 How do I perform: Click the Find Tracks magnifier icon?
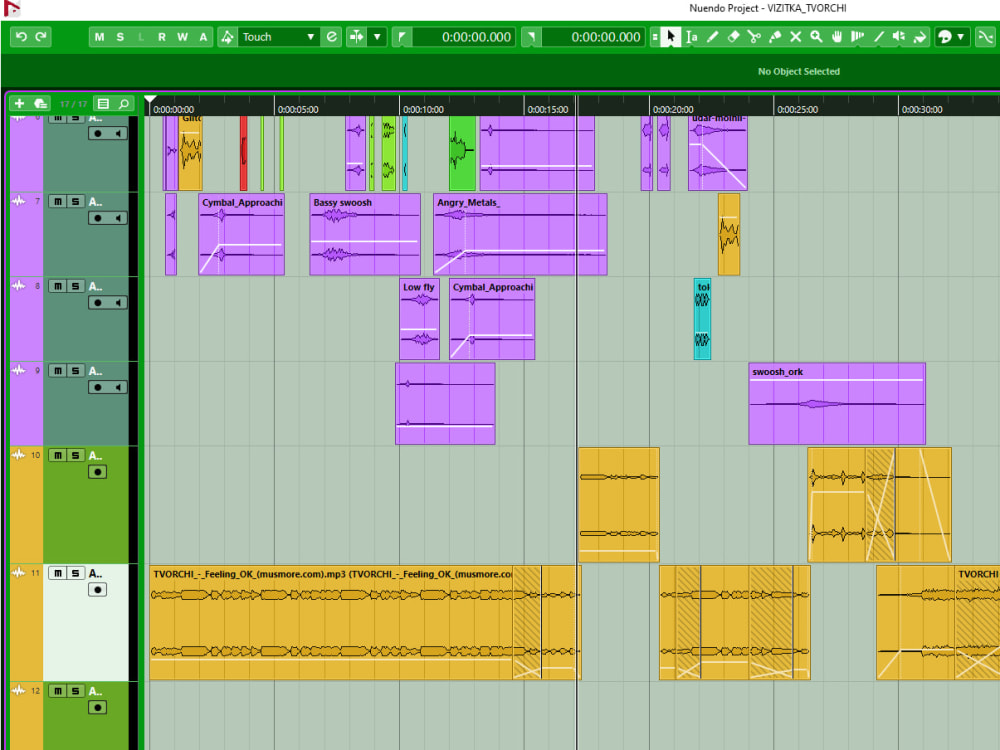[124, 103]
